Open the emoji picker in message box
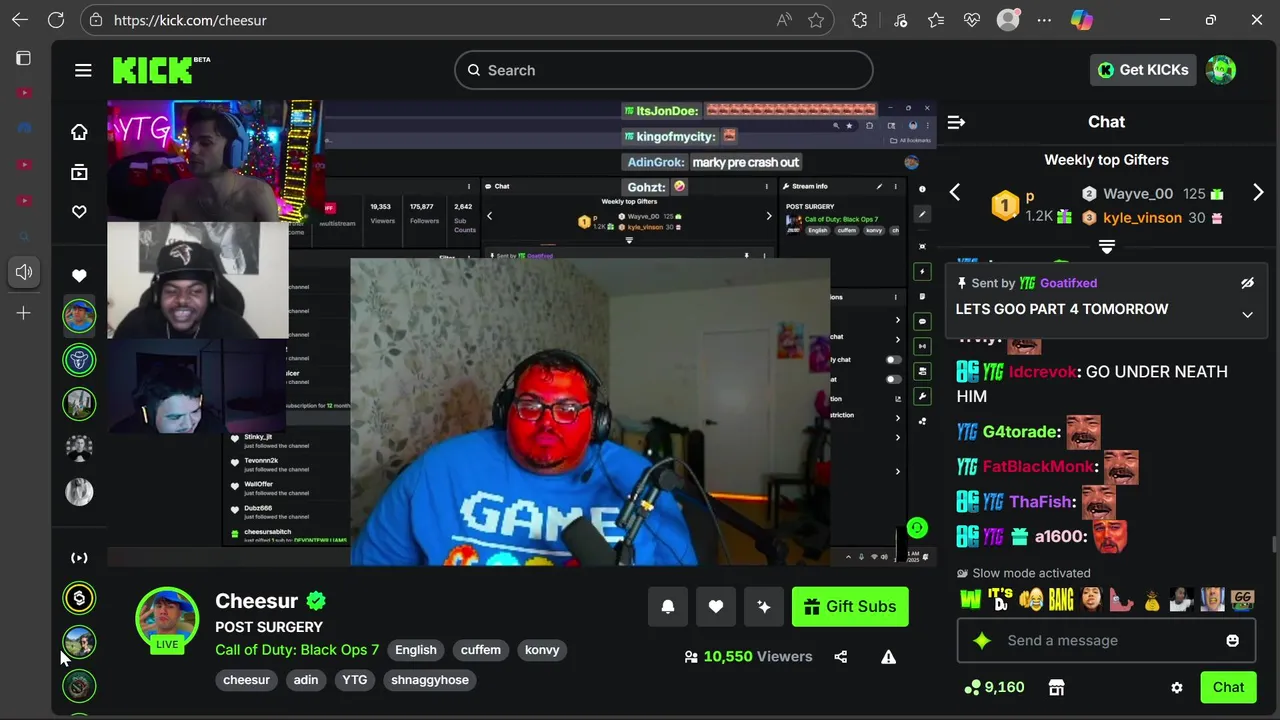Image resolution: width=1280 pixels, height=720 pixels. (1233, 640)
